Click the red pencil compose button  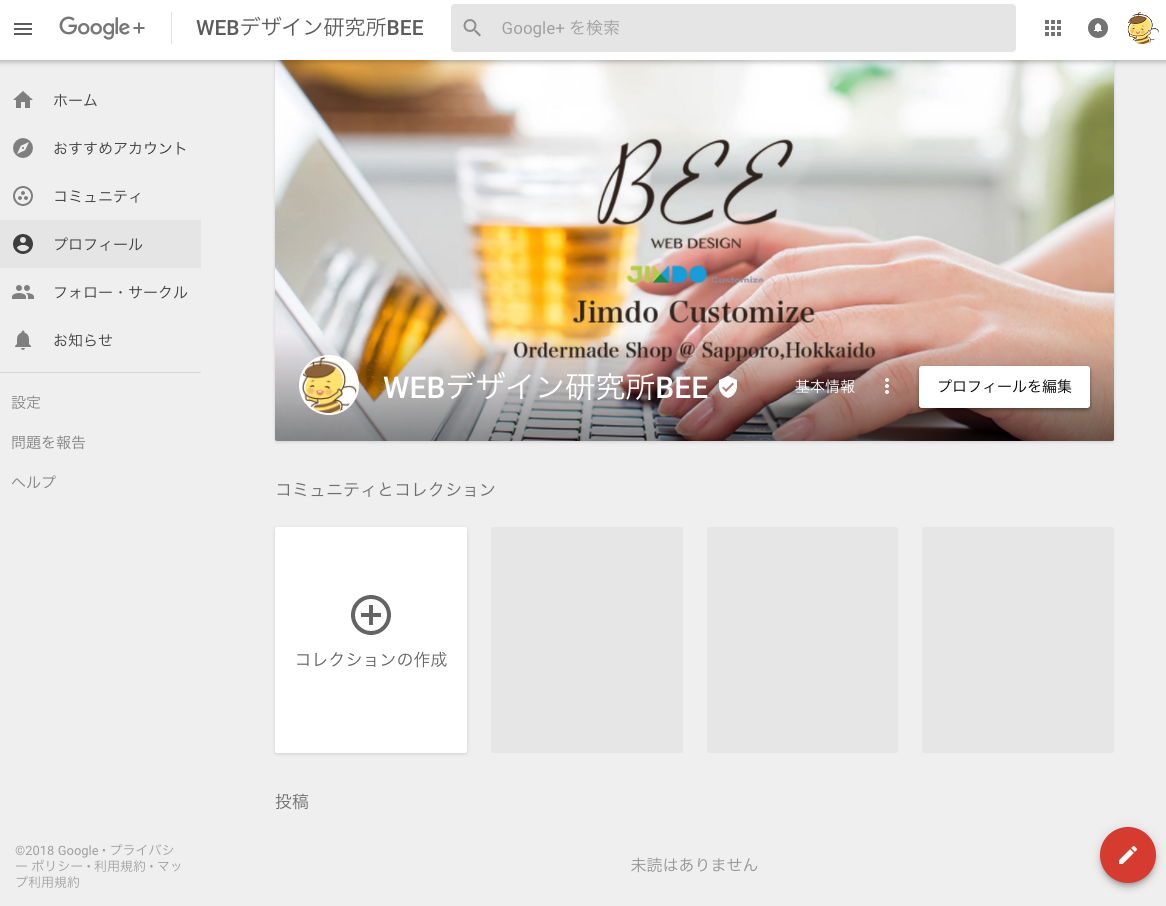click(1127, 855)
